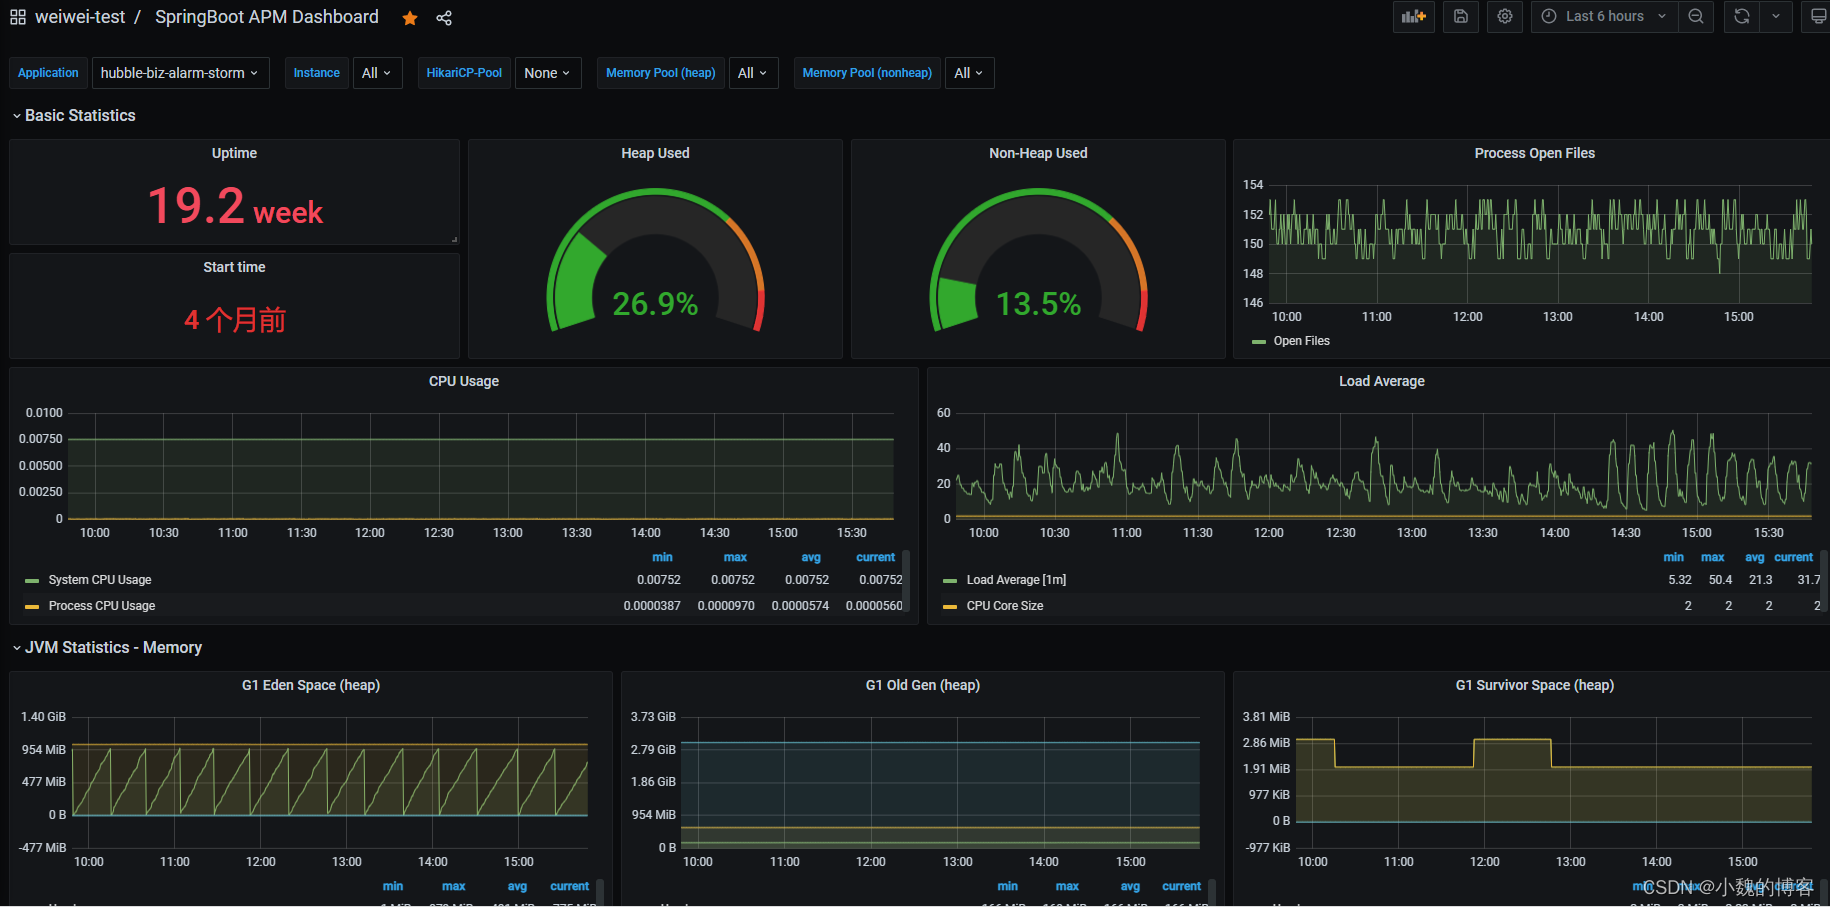Sort CPU Usage legend by max
The image size is (1830, 907).
[x=735, y=557]
